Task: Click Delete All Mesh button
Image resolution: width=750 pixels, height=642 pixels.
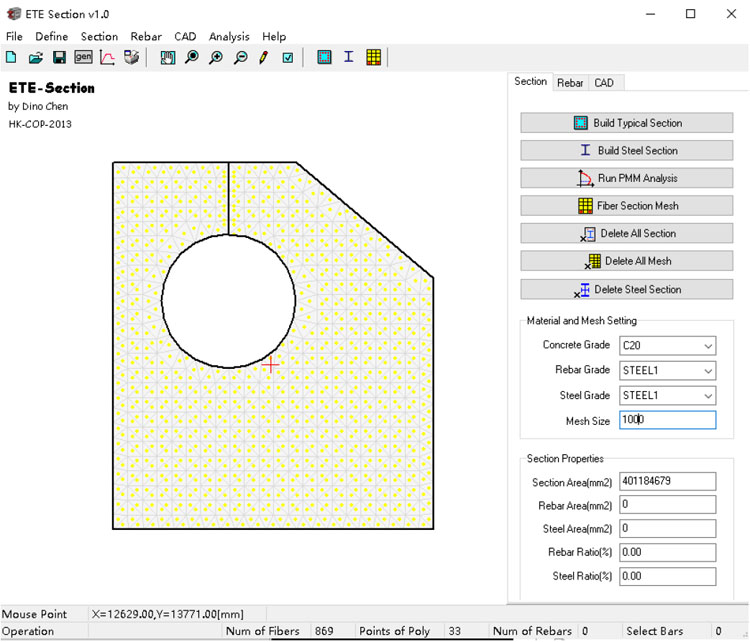Action: point(627,261)
